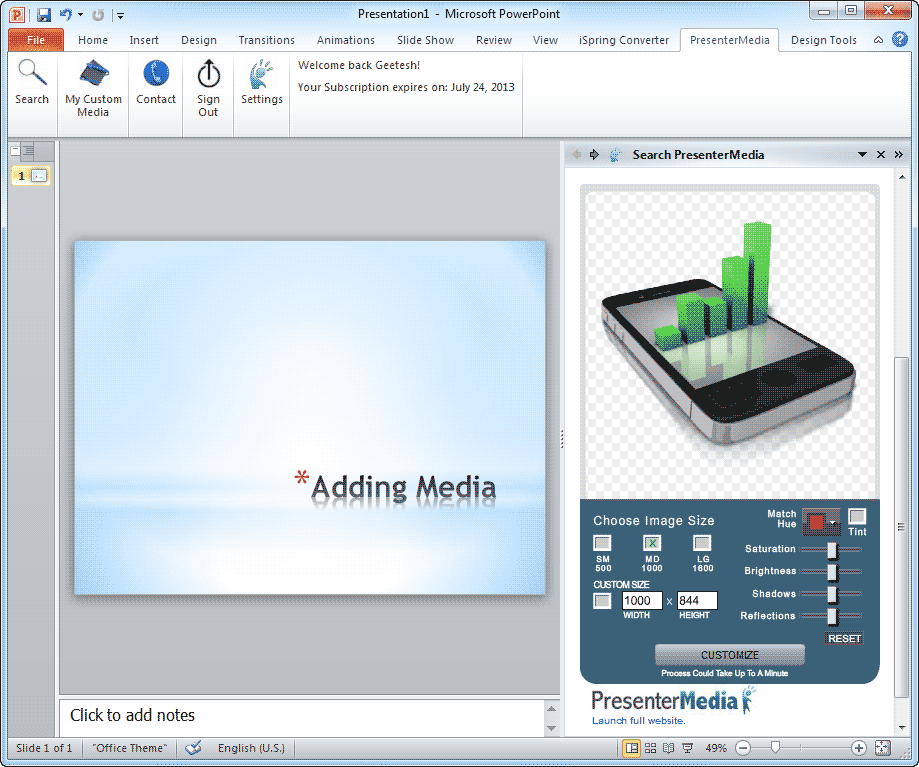This screenshot has height=767, width=919.
Task: Switch to Outline tab in slides pane
Action: tap(27, 151)
